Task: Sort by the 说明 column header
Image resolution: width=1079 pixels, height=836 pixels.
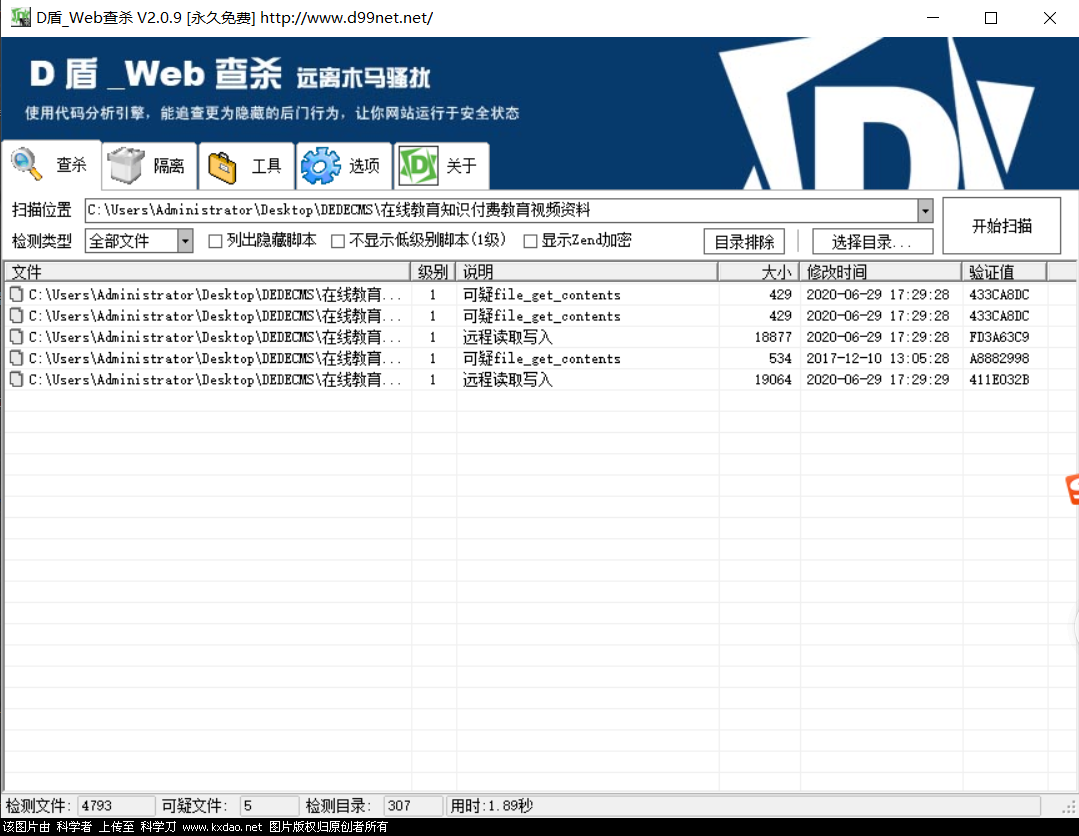Action: pos(587,272)
